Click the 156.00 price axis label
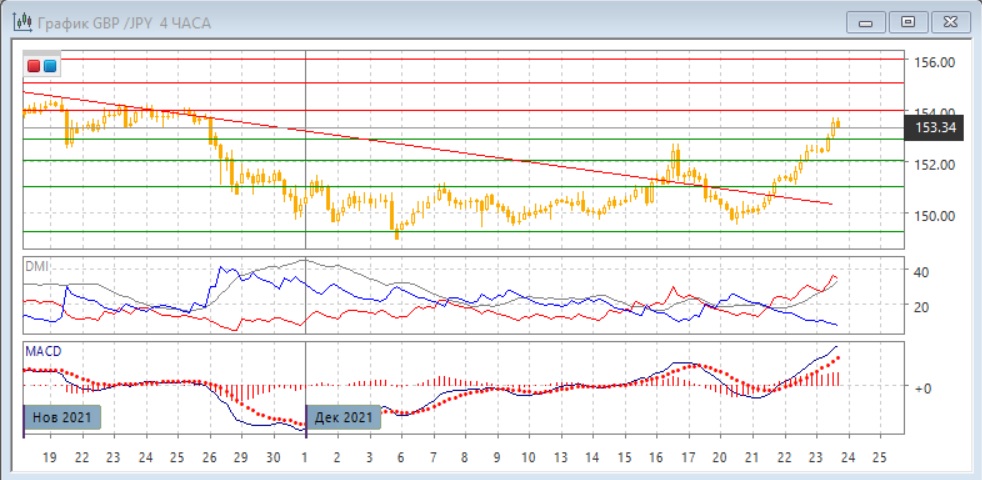Screen dimensions: 982x480 coord(937,62)
